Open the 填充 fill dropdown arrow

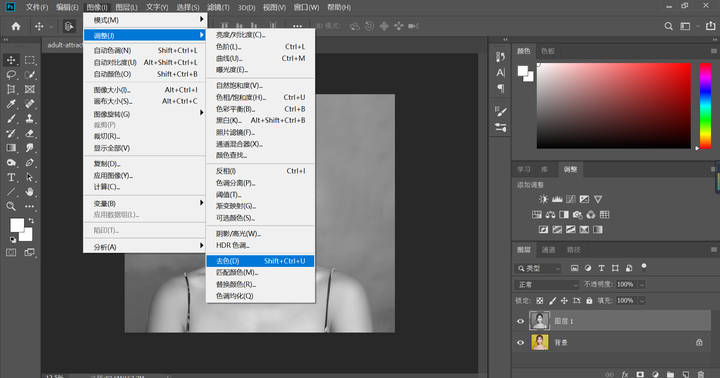point(642,301)
